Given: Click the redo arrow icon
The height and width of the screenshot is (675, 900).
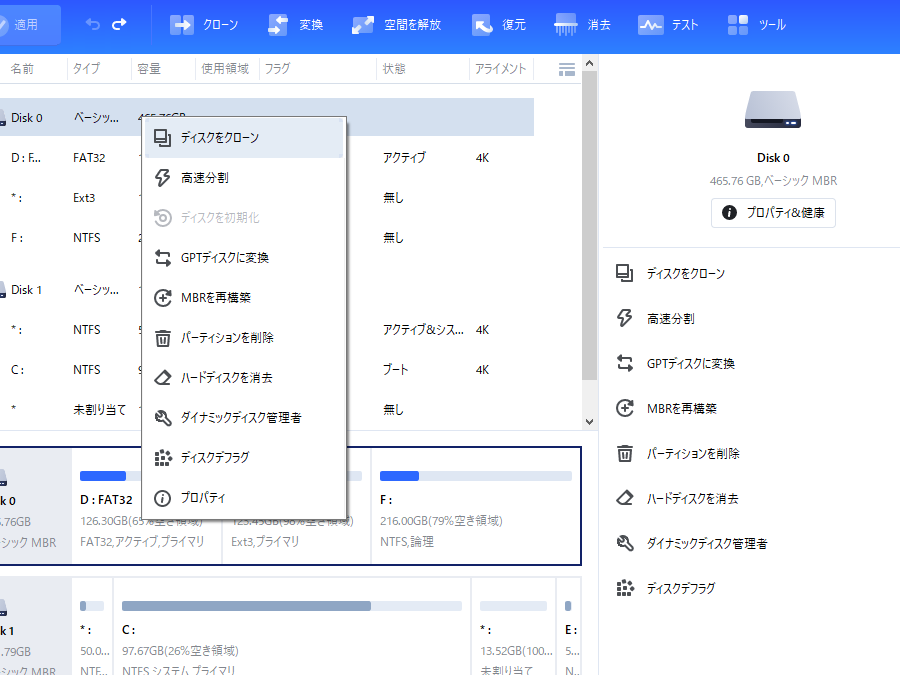Looking at the screenshot, I should 120,24.
